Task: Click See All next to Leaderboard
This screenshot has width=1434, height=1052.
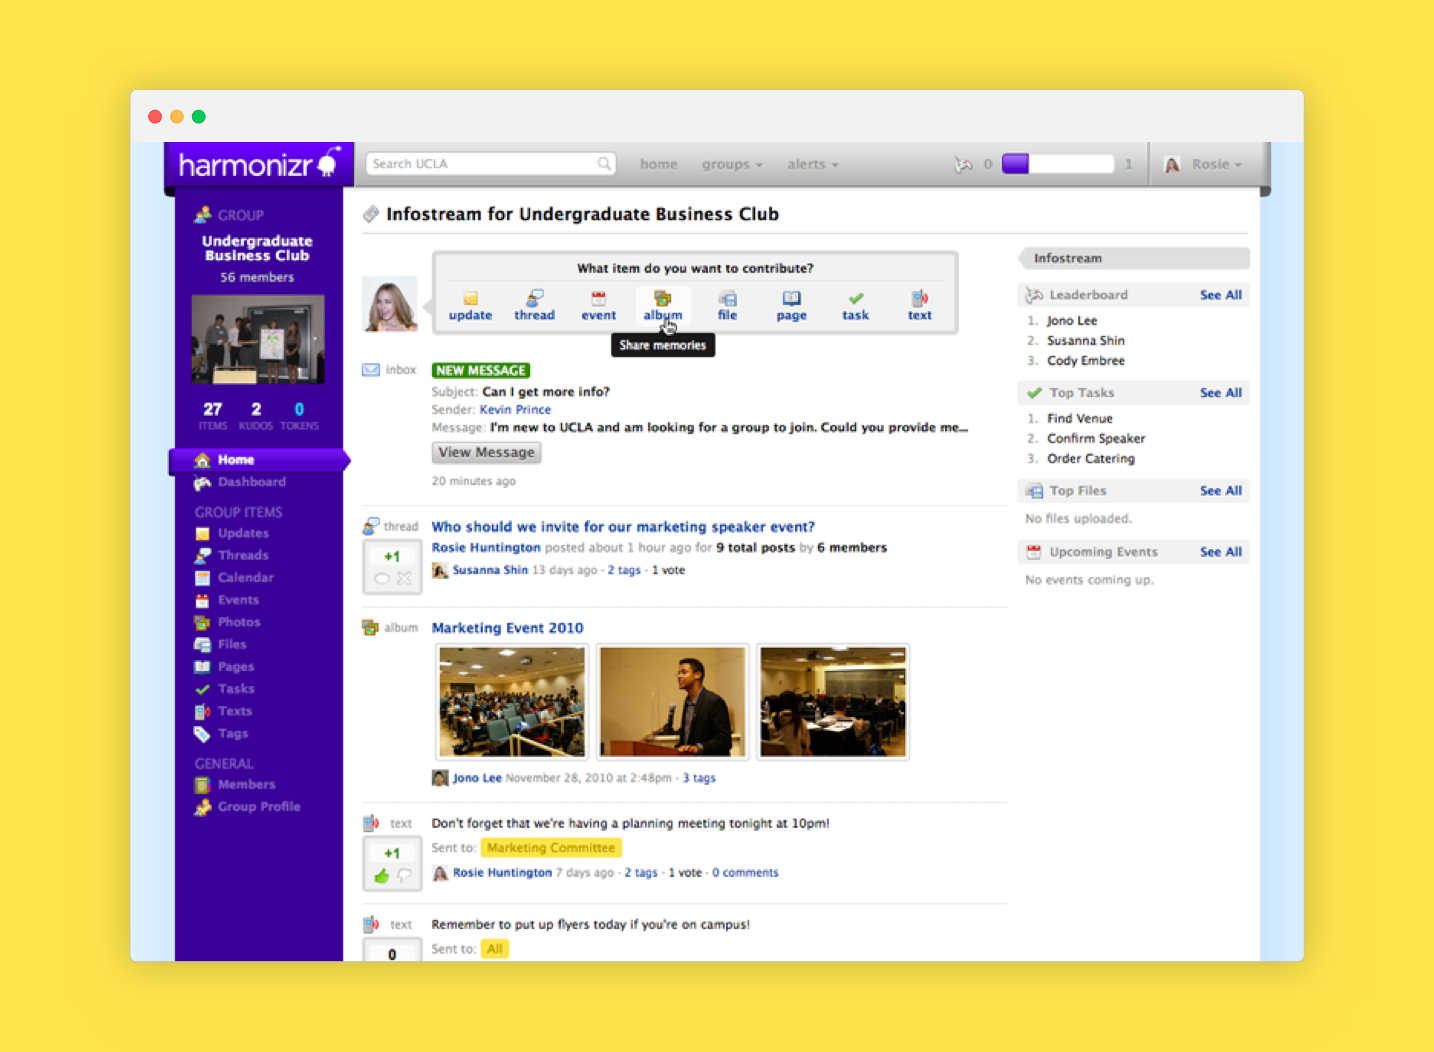Action: coord(1220,295)
